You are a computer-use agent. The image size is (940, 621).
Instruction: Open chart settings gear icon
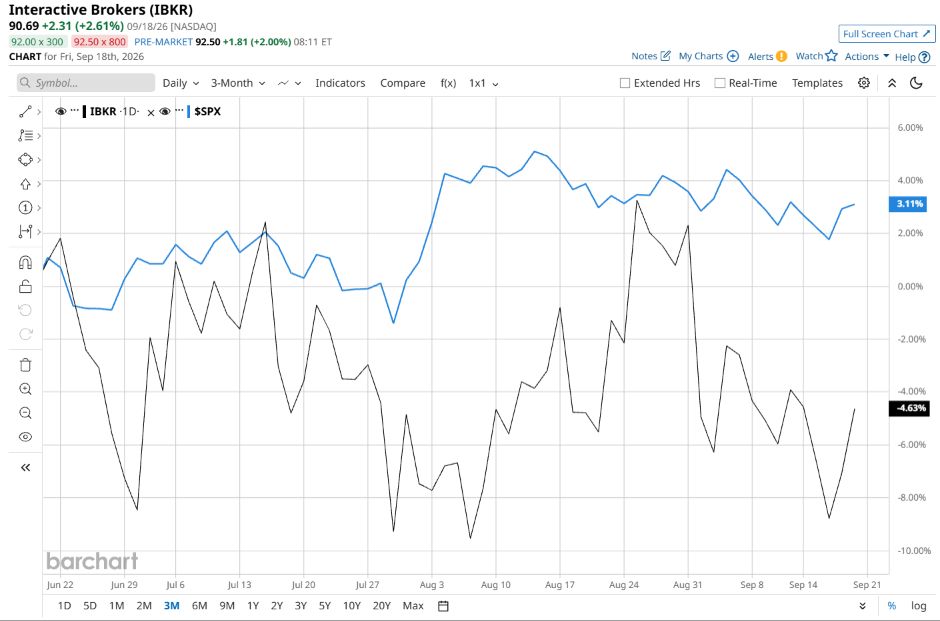pos(864,83)
